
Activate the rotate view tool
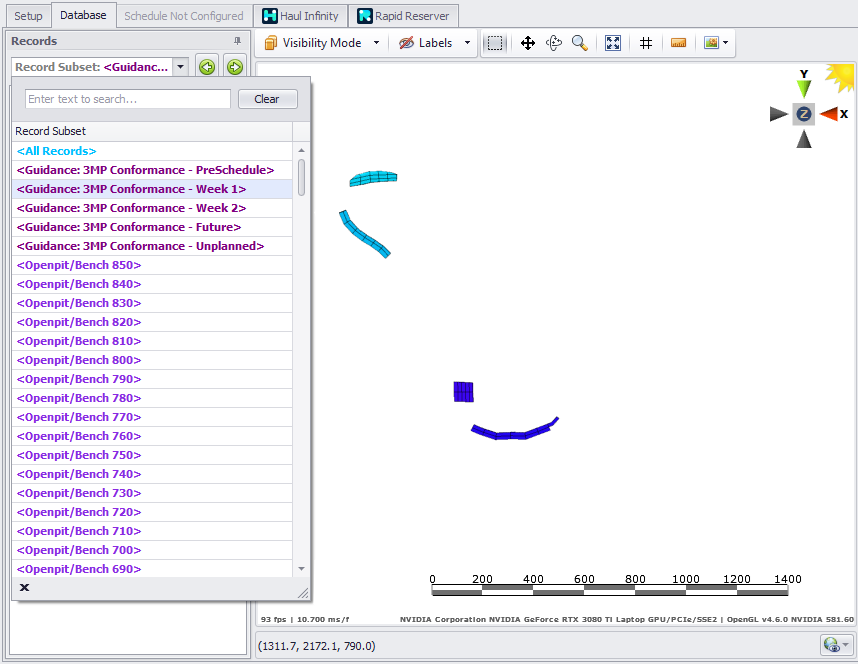554,43
